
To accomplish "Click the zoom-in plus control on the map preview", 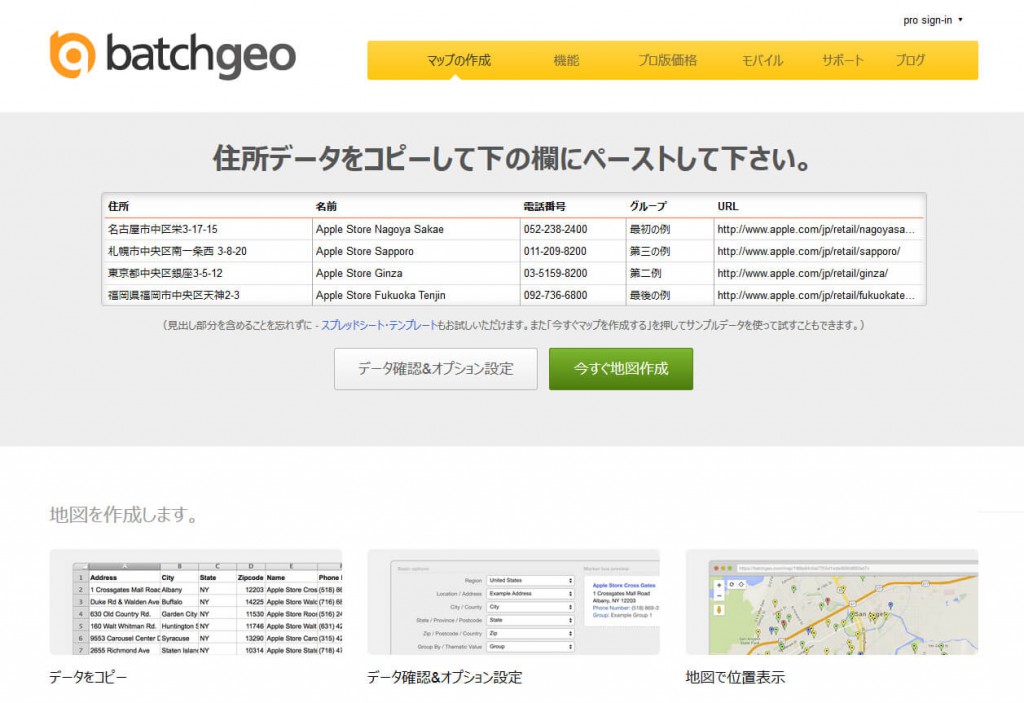I will coord(718,584).
